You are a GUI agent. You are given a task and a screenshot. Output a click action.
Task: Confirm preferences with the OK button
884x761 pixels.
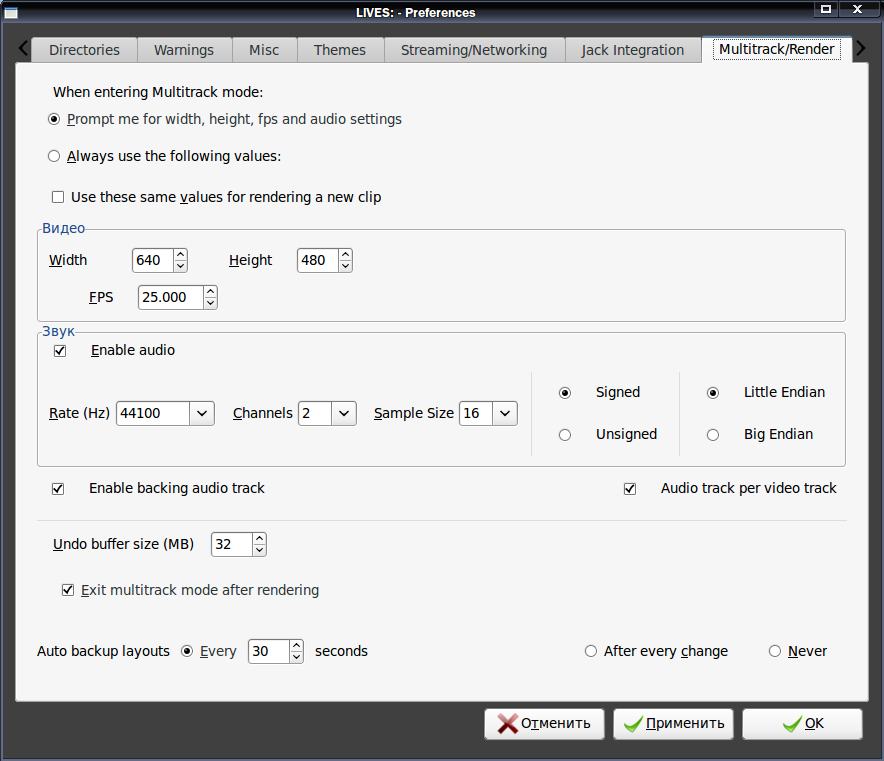click(x=802, y=724)
